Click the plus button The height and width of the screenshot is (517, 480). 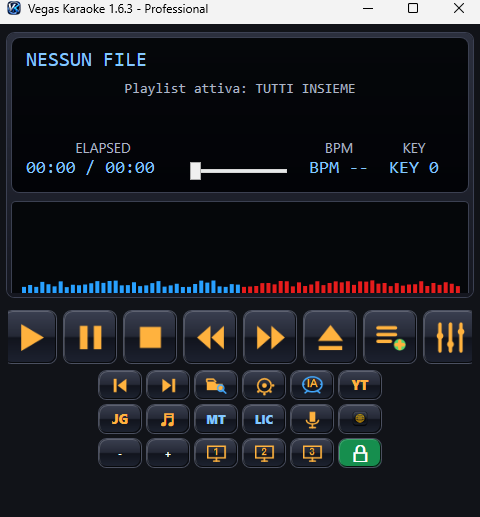[x=168, y=453]
